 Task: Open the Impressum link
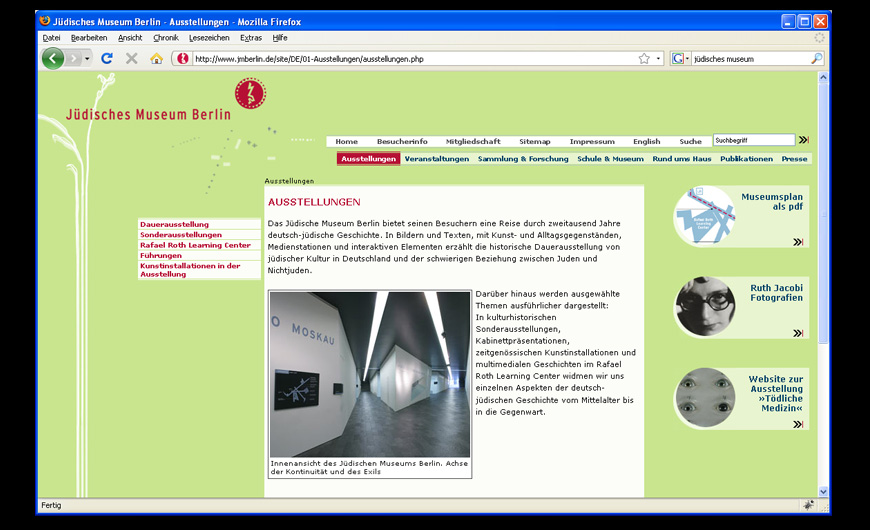tap(592, 142)
